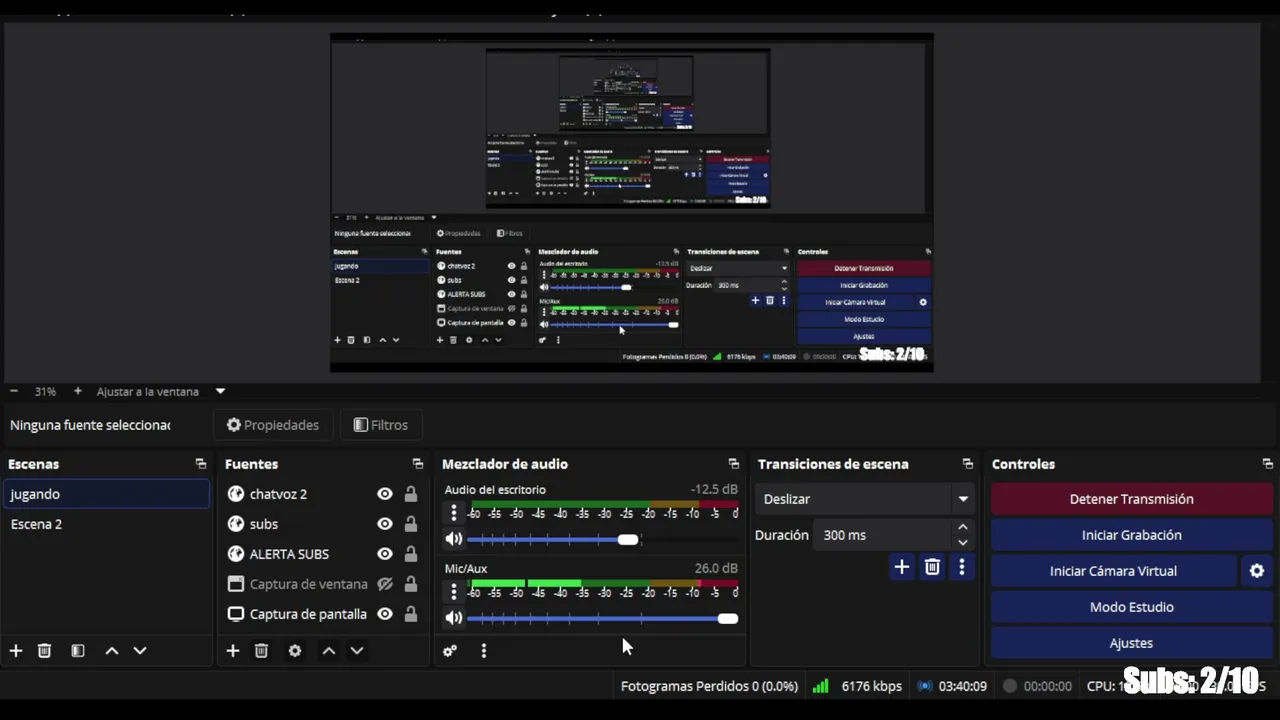Undock the Escenas panel
This screenshot has height=720, width=1280.
coord(200,464)
